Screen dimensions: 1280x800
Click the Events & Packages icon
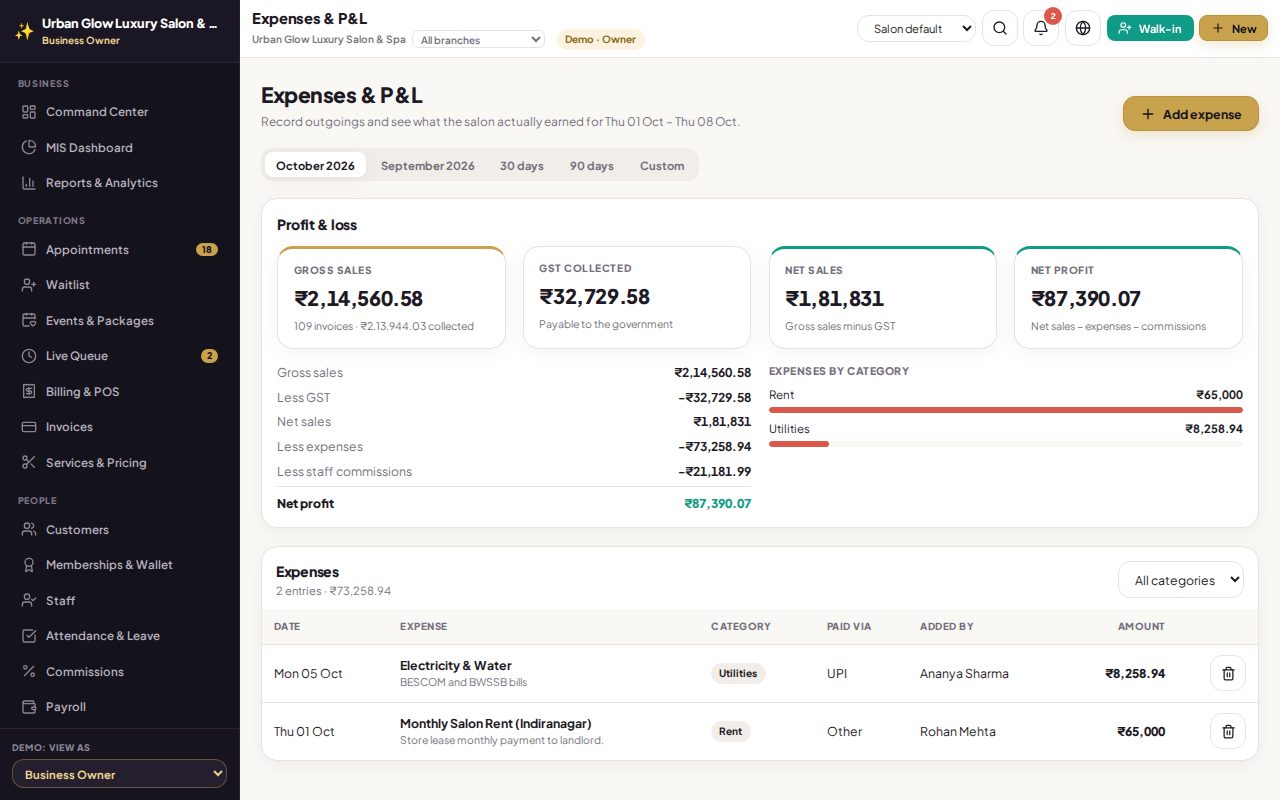pyautogui.click(x=29, y=320)
